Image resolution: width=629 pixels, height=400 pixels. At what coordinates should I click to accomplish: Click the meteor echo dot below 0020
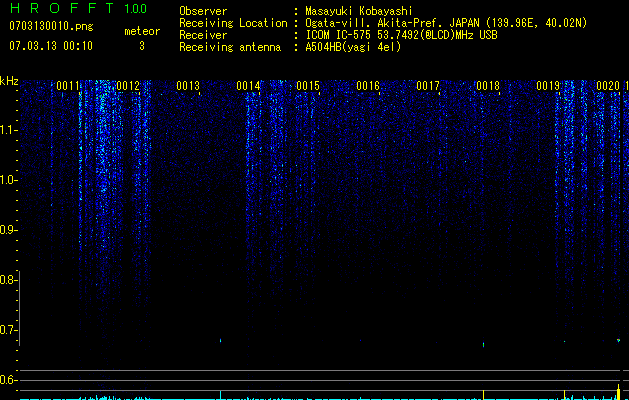tap(618, 340)
